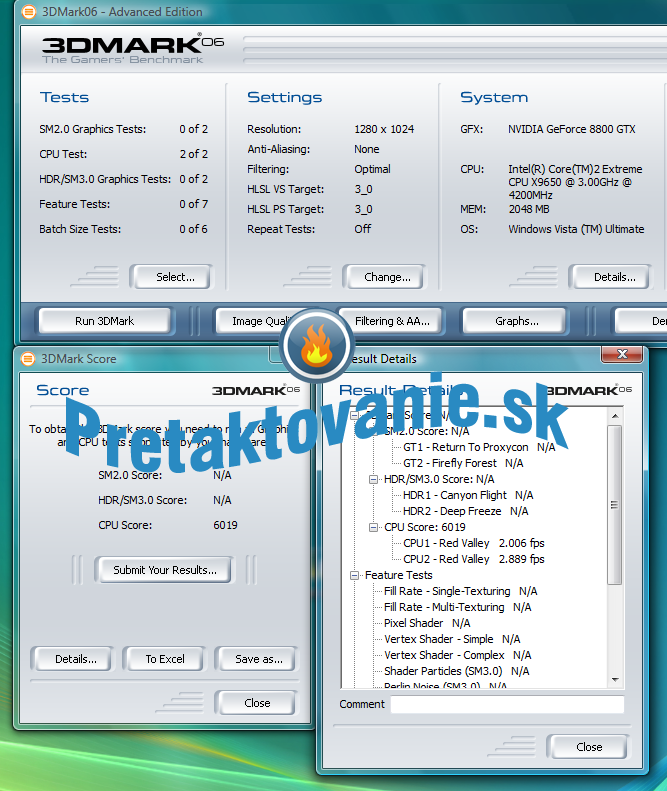Screen dimensions: 667x791
Task: Click the Result Details scrollbar thumb
Action: tap(615, 505)
